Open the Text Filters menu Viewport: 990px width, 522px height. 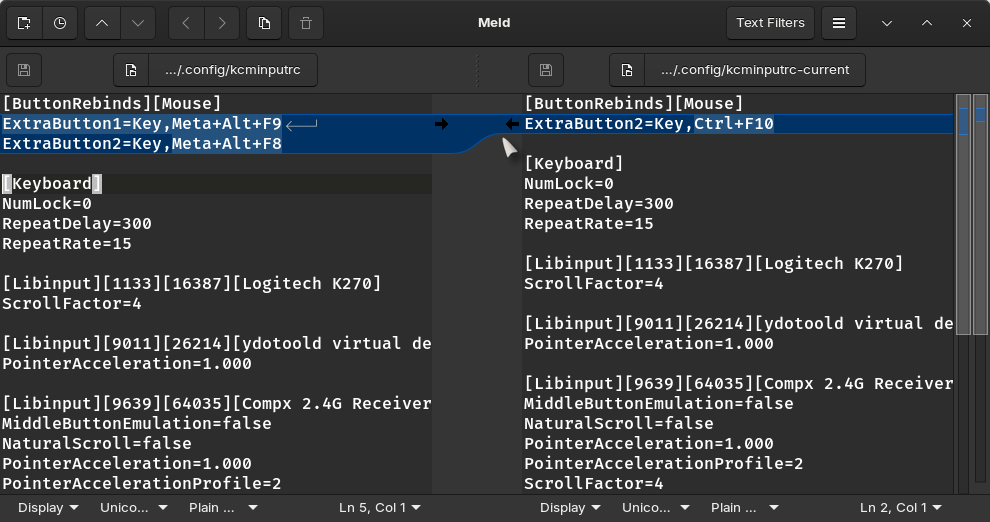(x=770, y=23)
